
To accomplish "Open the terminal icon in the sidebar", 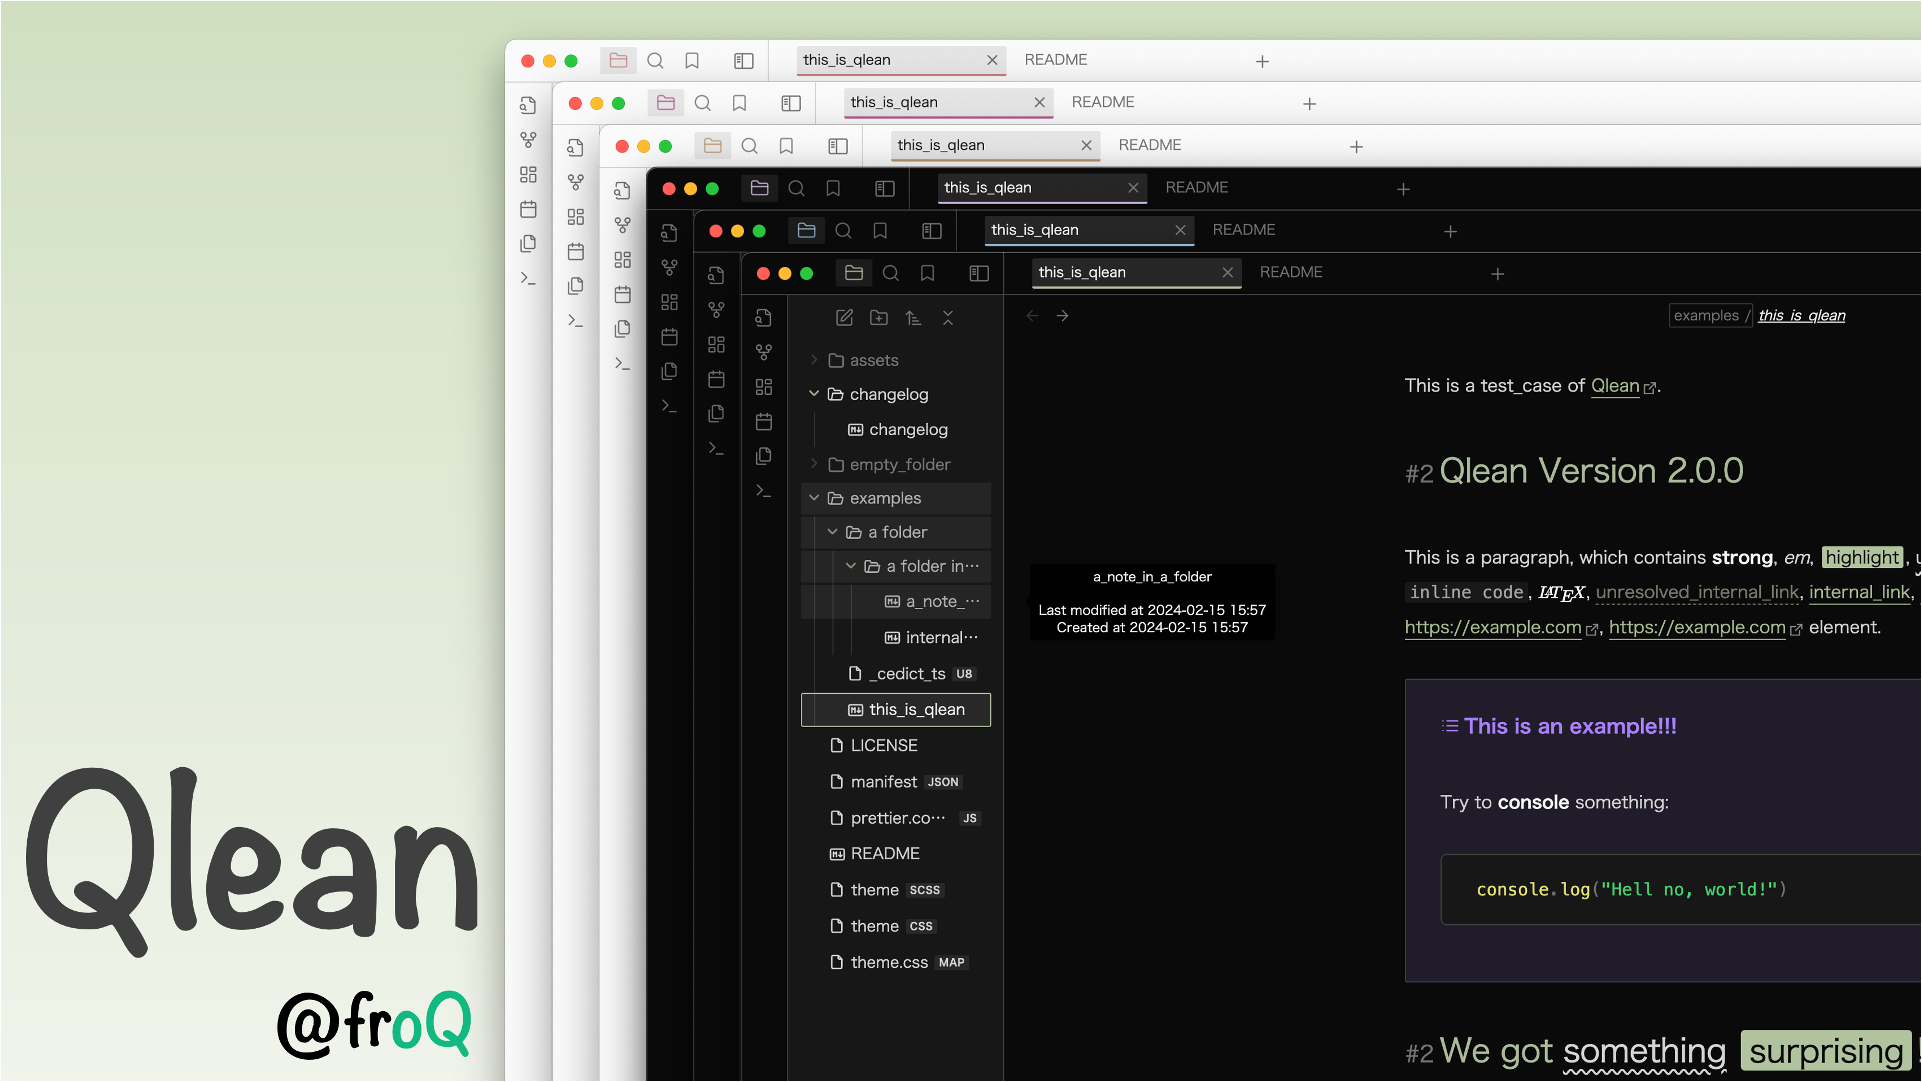I will click(x=764, y=490).
